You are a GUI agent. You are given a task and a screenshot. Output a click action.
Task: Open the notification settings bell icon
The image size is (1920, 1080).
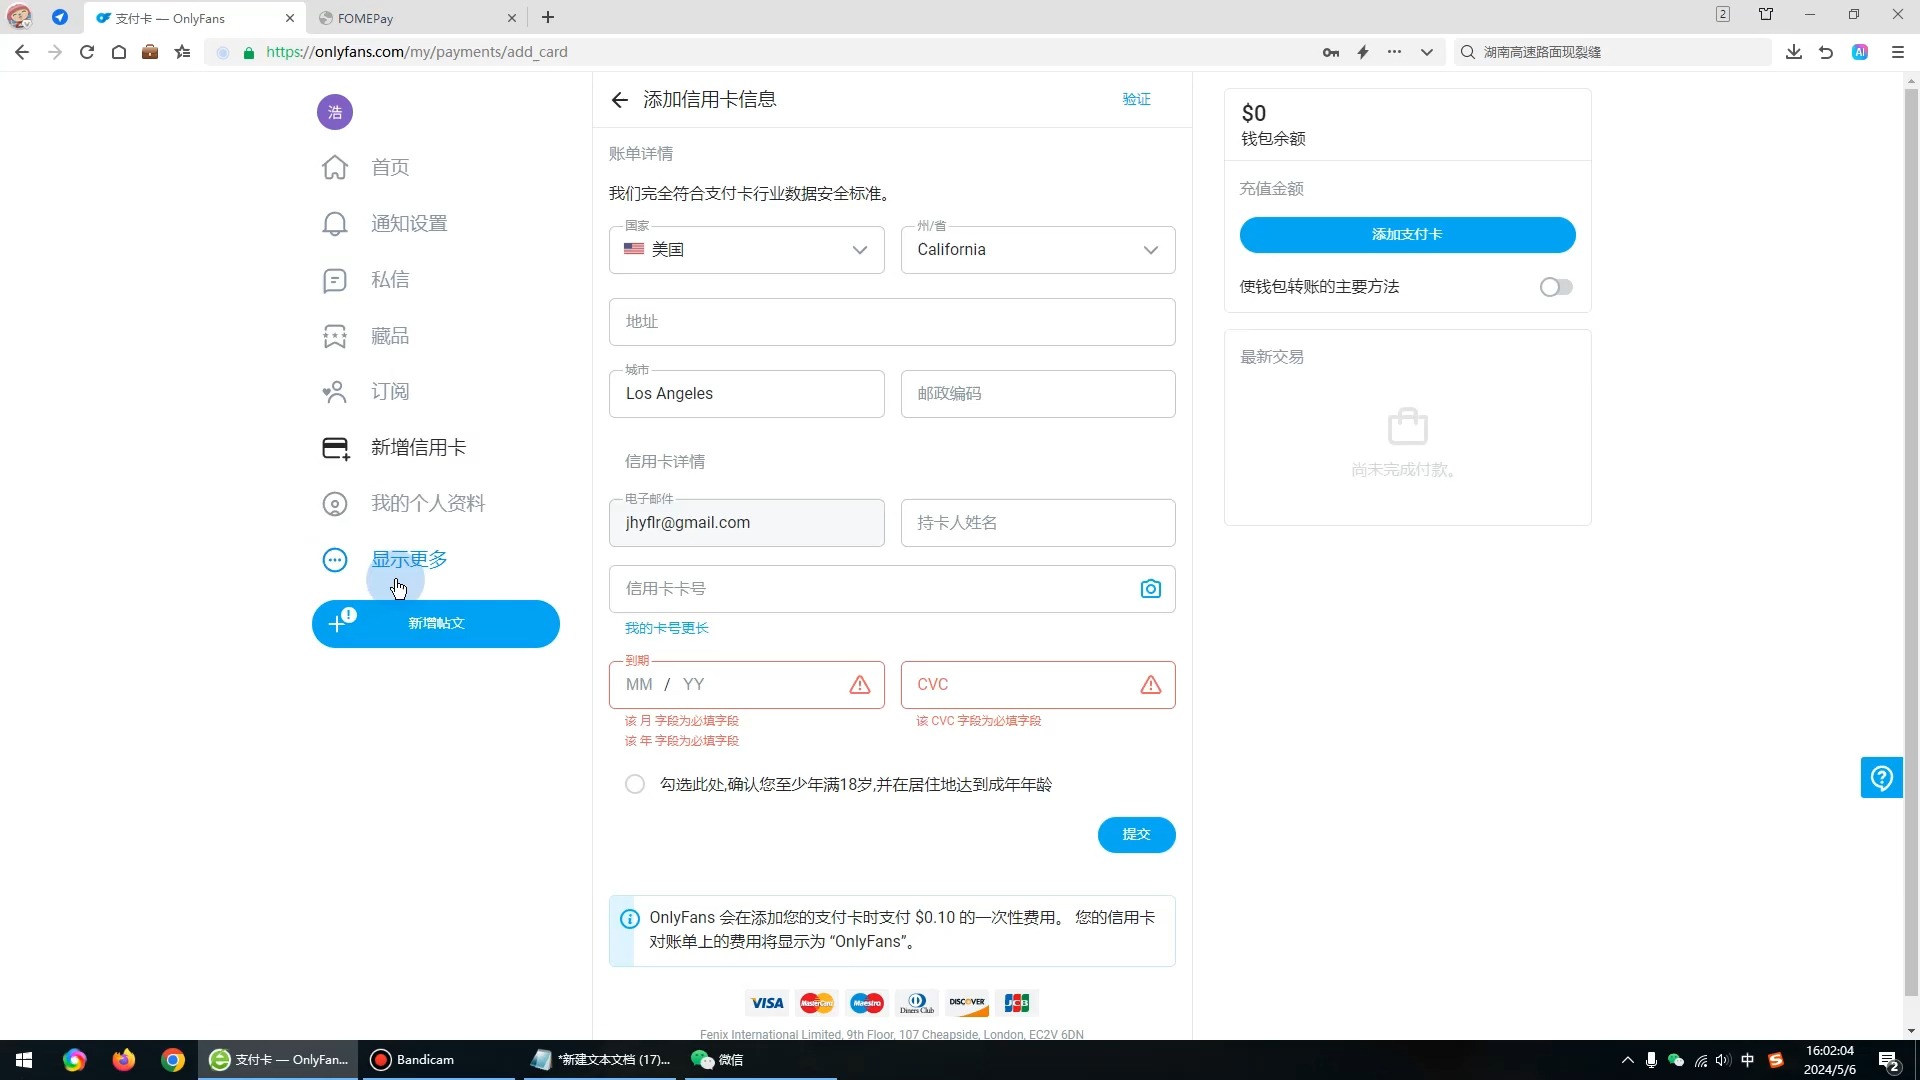click(x=335, y=224)
